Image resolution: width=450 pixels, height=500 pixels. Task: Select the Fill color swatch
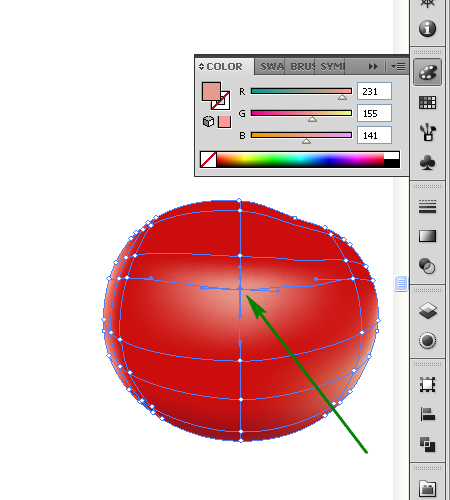211,91
